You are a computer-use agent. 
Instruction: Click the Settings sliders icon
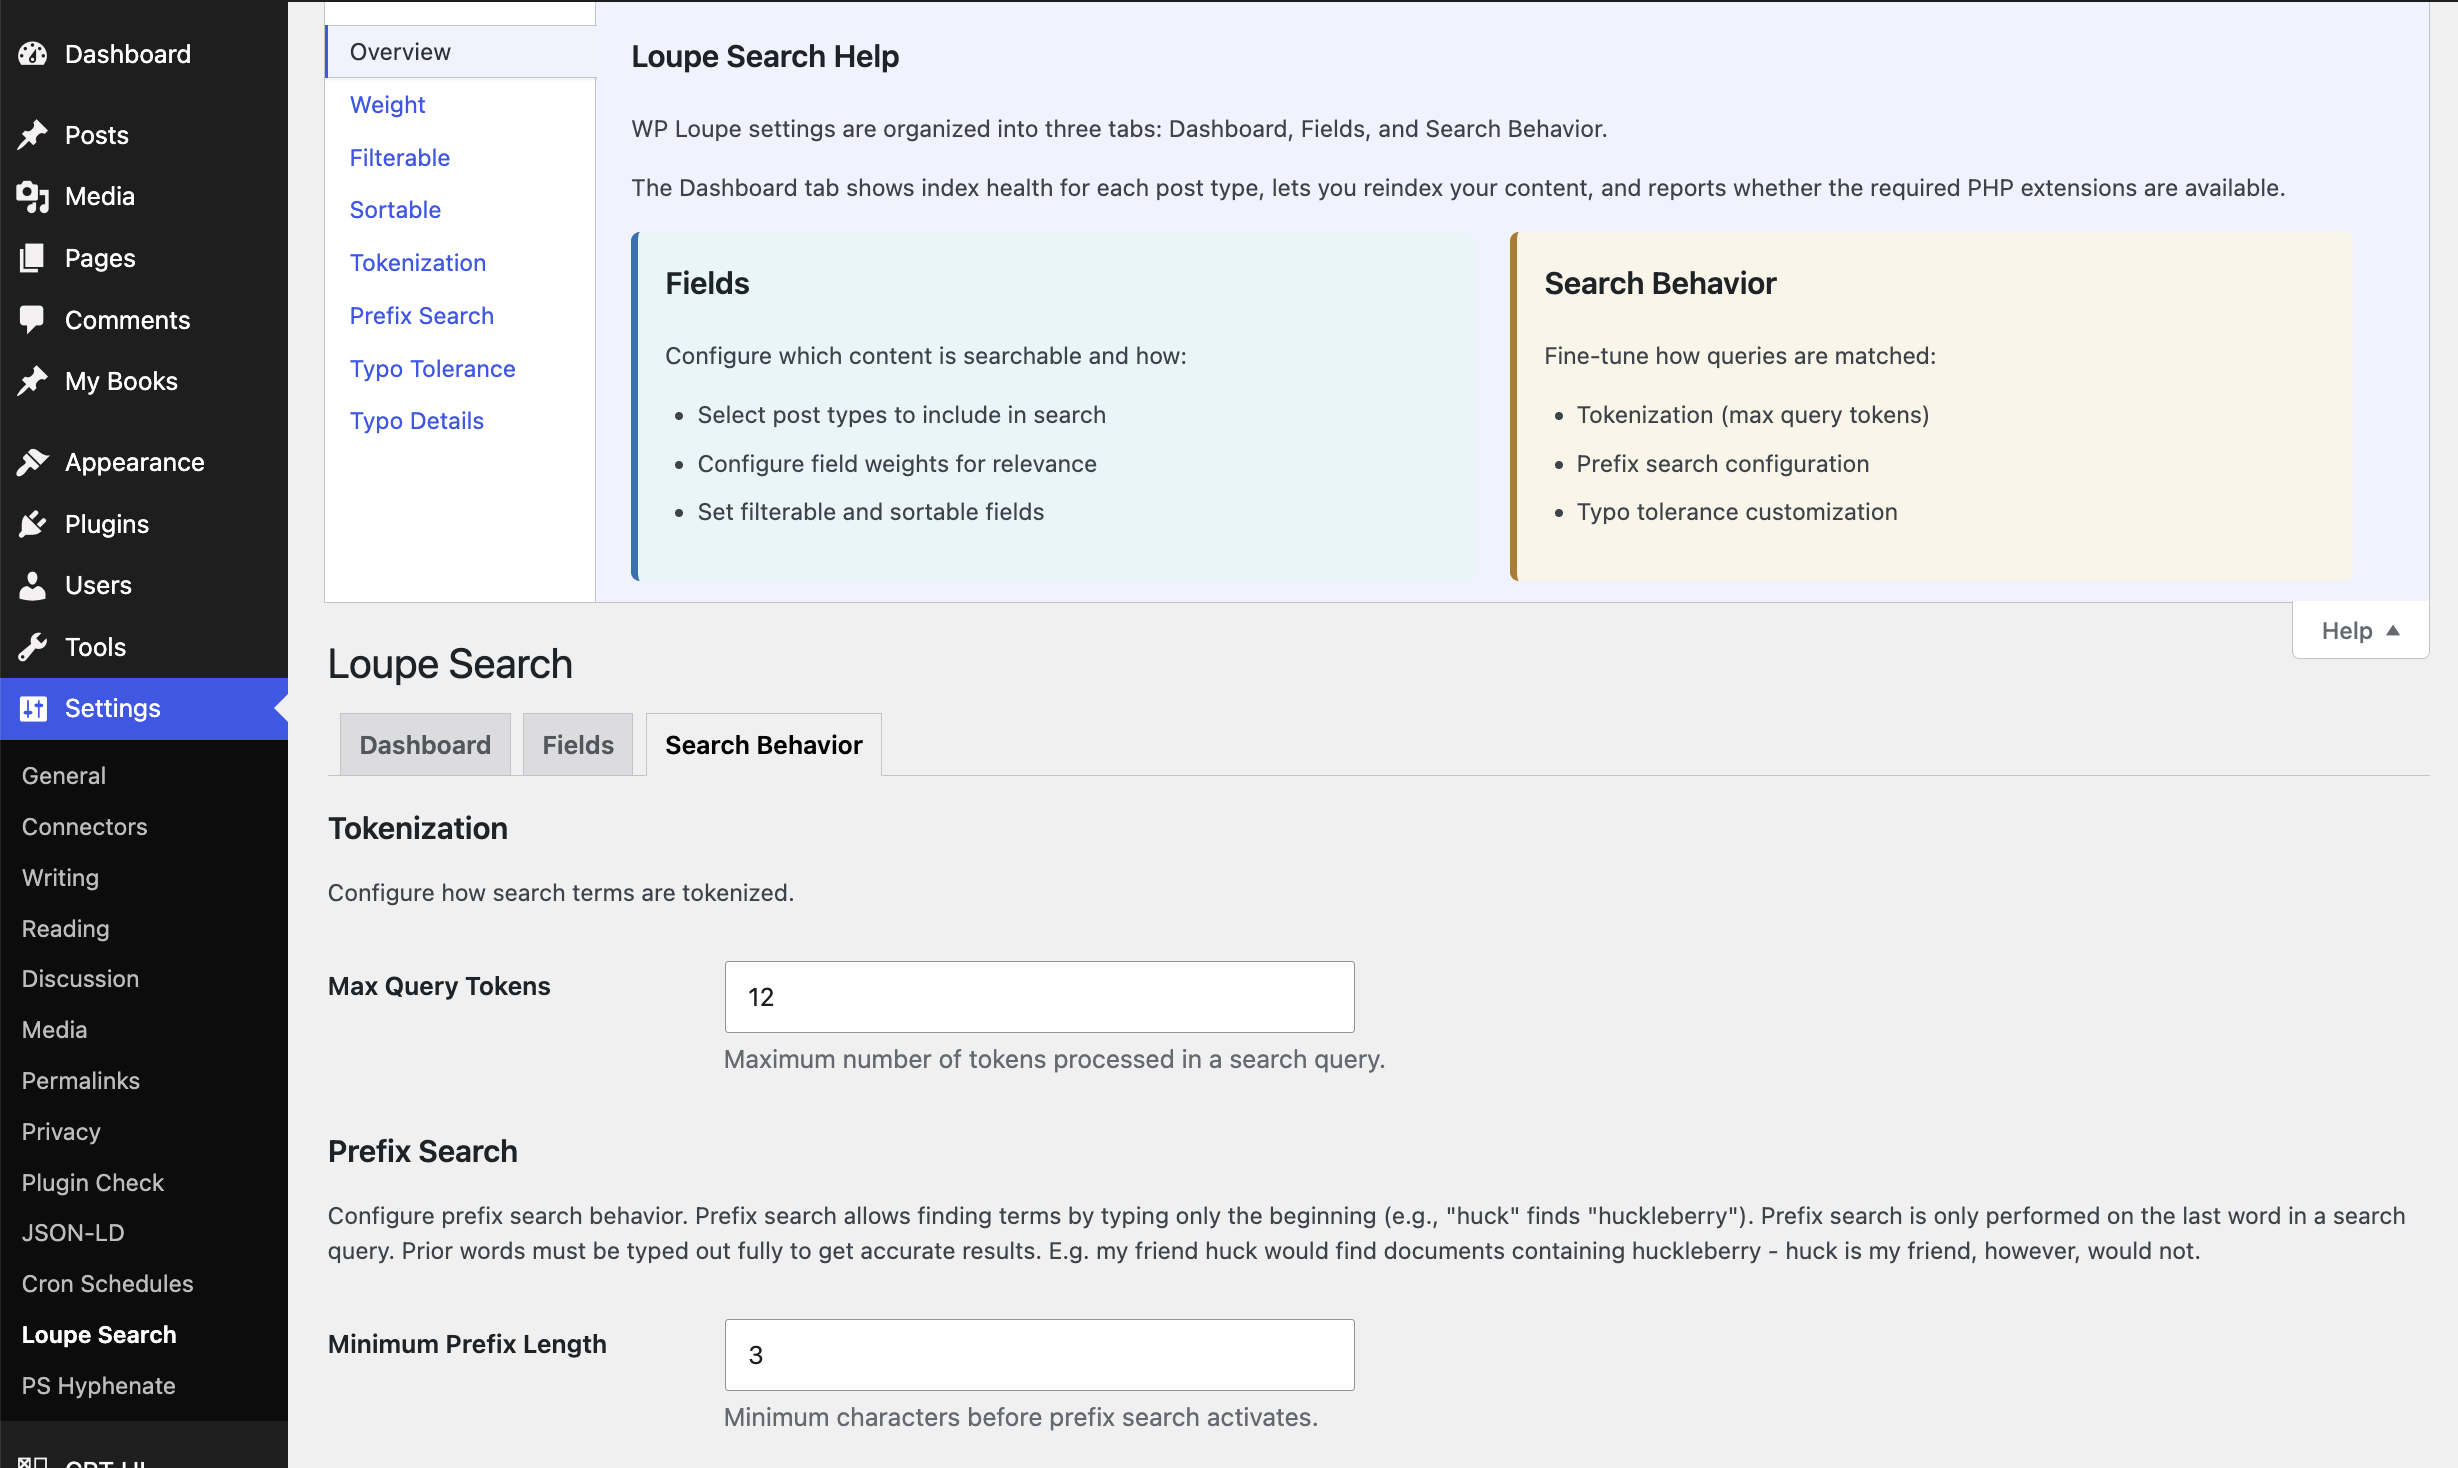tap(33, 709)
